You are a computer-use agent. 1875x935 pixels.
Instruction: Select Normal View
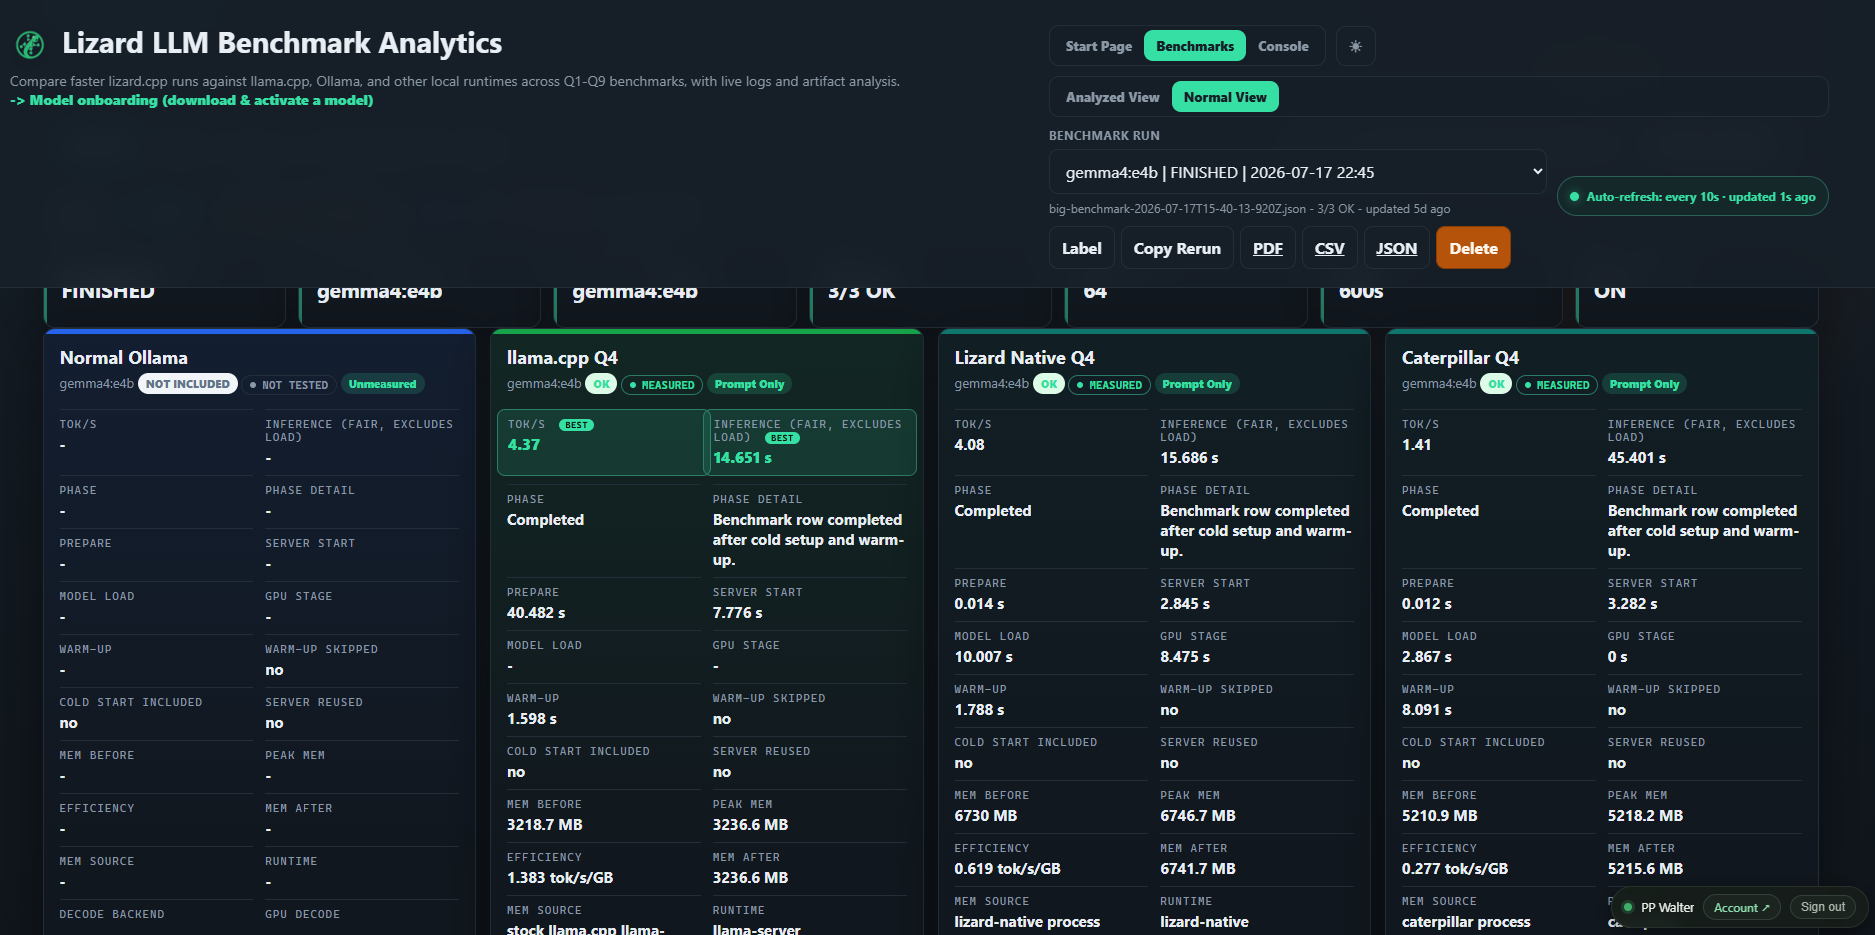[x=1225, y=97]
